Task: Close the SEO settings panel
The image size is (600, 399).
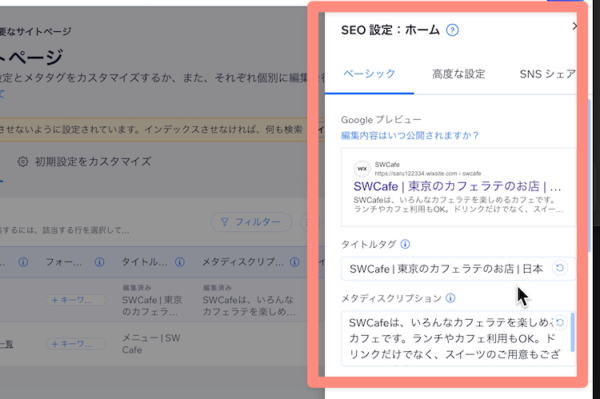Action: point(574,26)
